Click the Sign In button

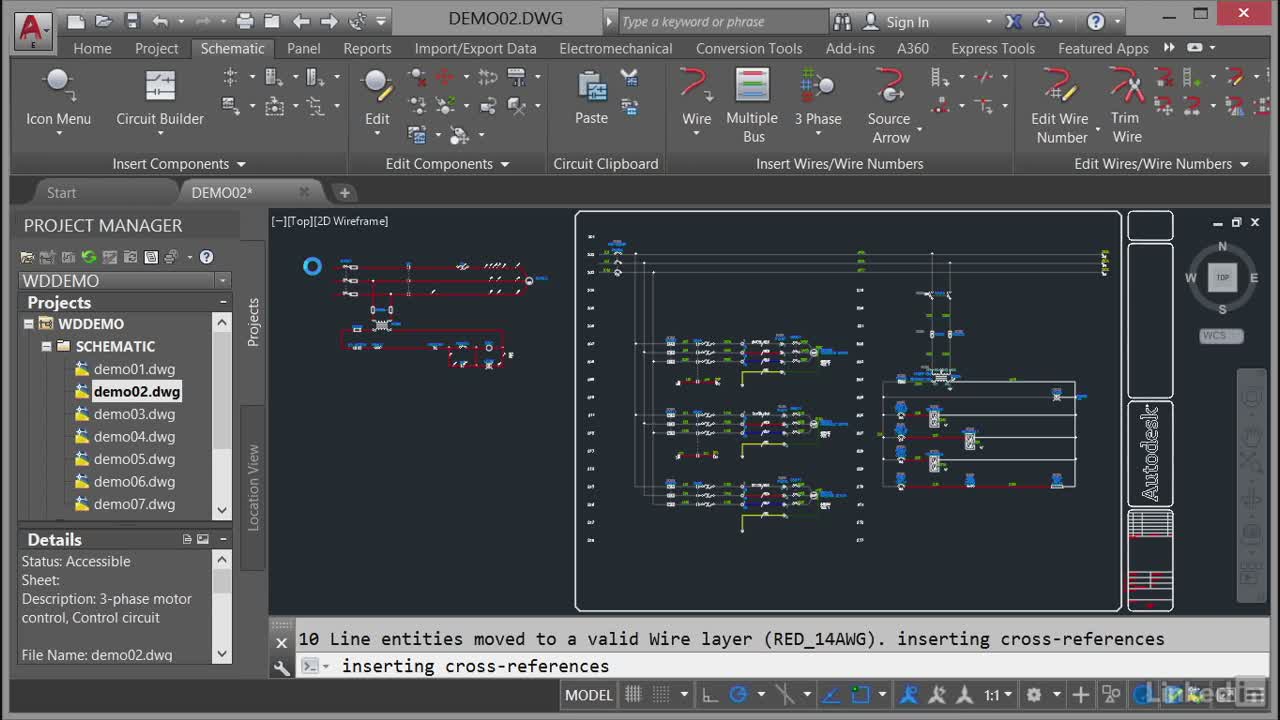point(907,22)
